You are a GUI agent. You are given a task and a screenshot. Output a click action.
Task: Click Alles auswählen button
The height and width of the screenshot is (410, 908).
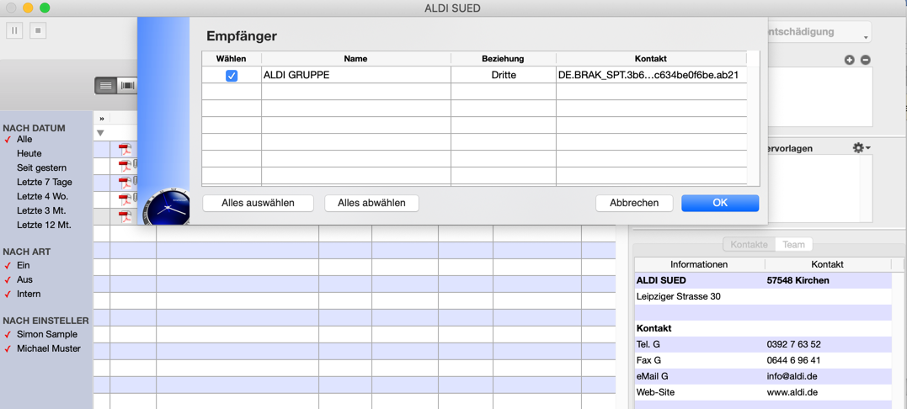(258, 203)
